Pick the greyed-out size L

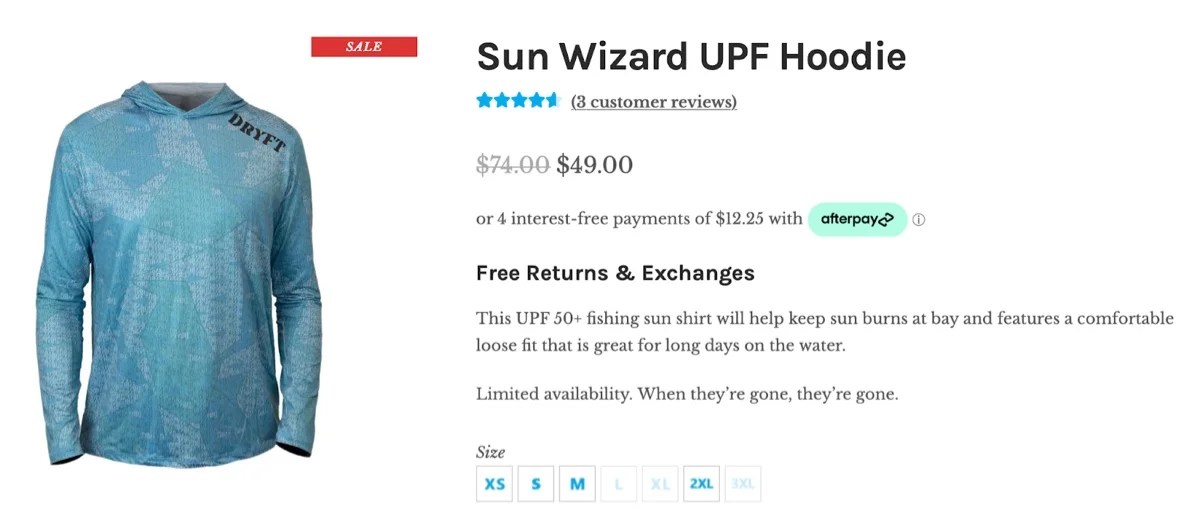pos(619,484)
